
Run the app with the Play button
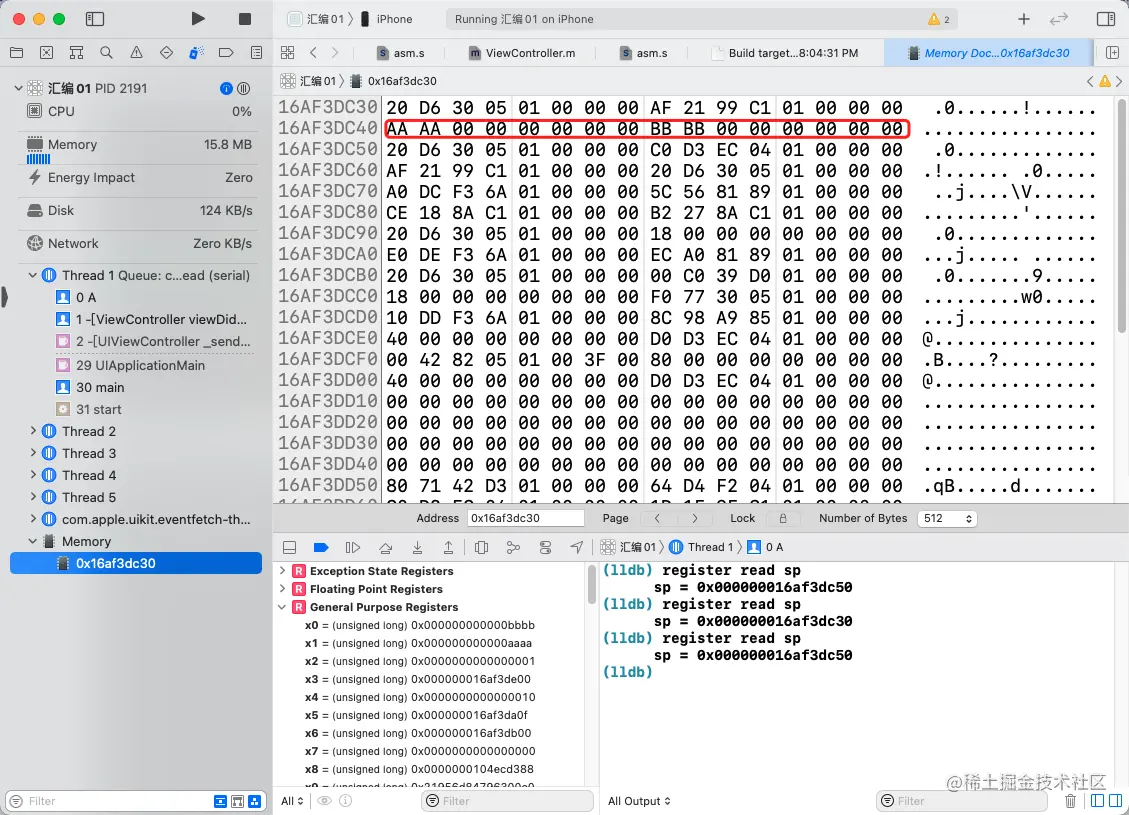tap(198, 19)
